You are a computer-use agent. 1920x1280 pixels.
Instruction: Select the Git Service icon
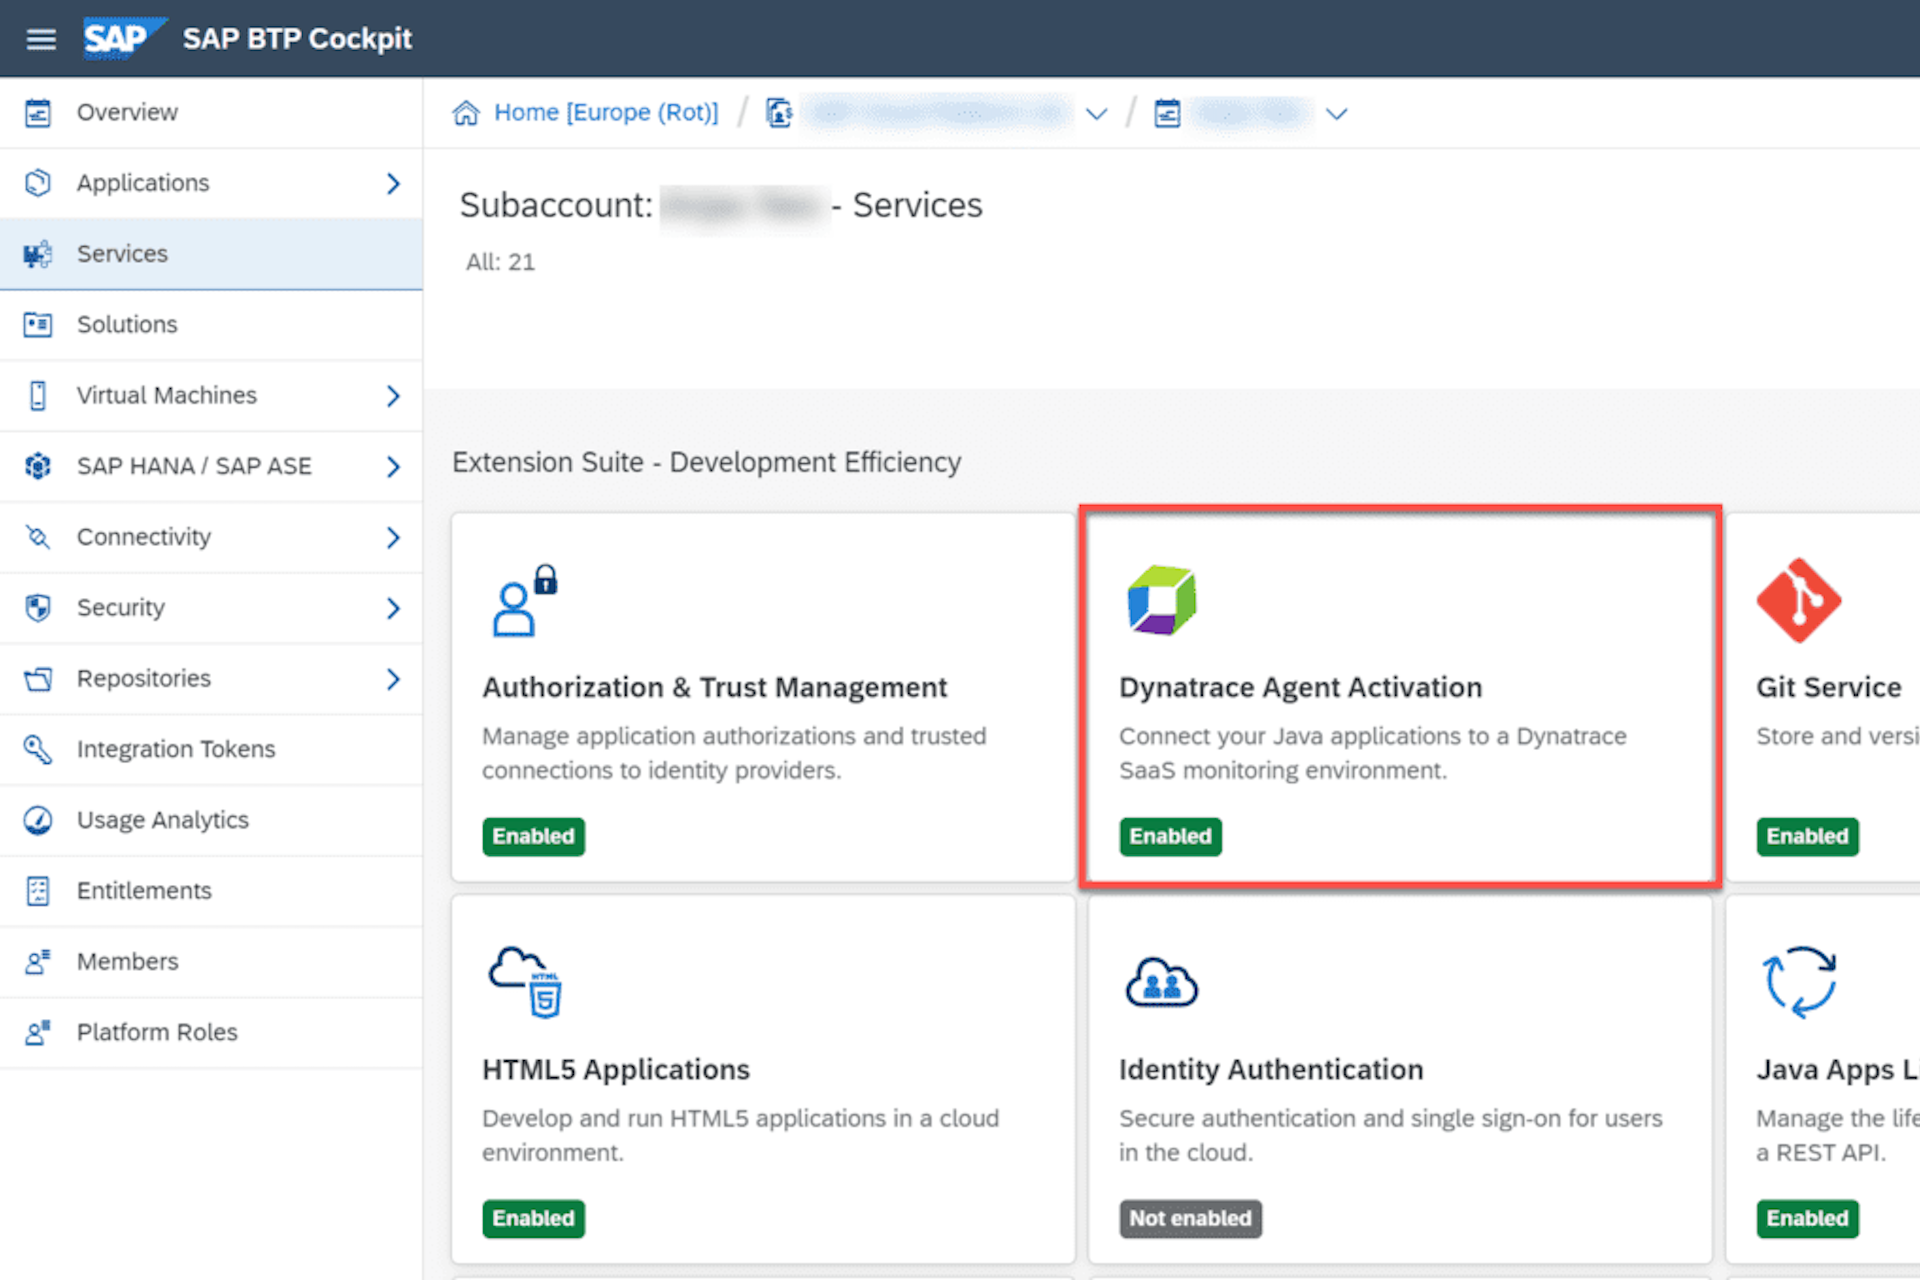[1798, 600]
